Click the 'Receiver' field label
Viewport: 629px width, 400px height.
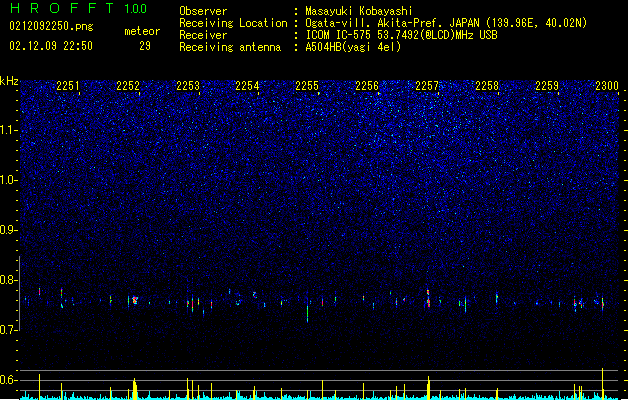coord(203,35)
